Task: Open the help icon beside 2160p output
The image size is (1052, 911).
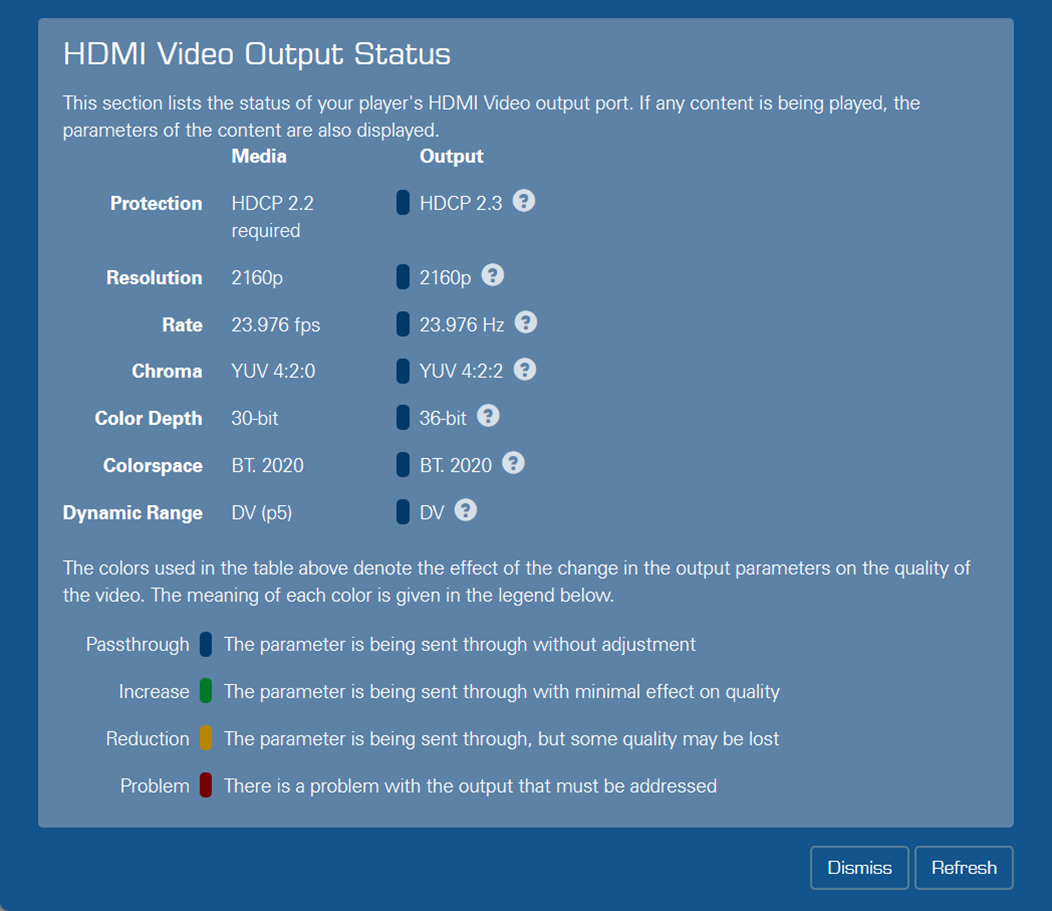Action: pyautogui.click(x=492, y=275)
